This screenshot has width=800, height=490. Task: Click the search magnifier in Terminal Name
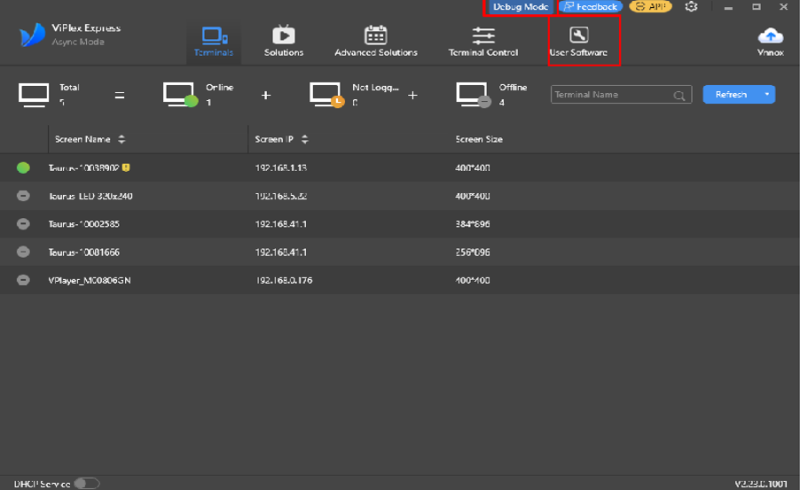(x=680, y=96)
